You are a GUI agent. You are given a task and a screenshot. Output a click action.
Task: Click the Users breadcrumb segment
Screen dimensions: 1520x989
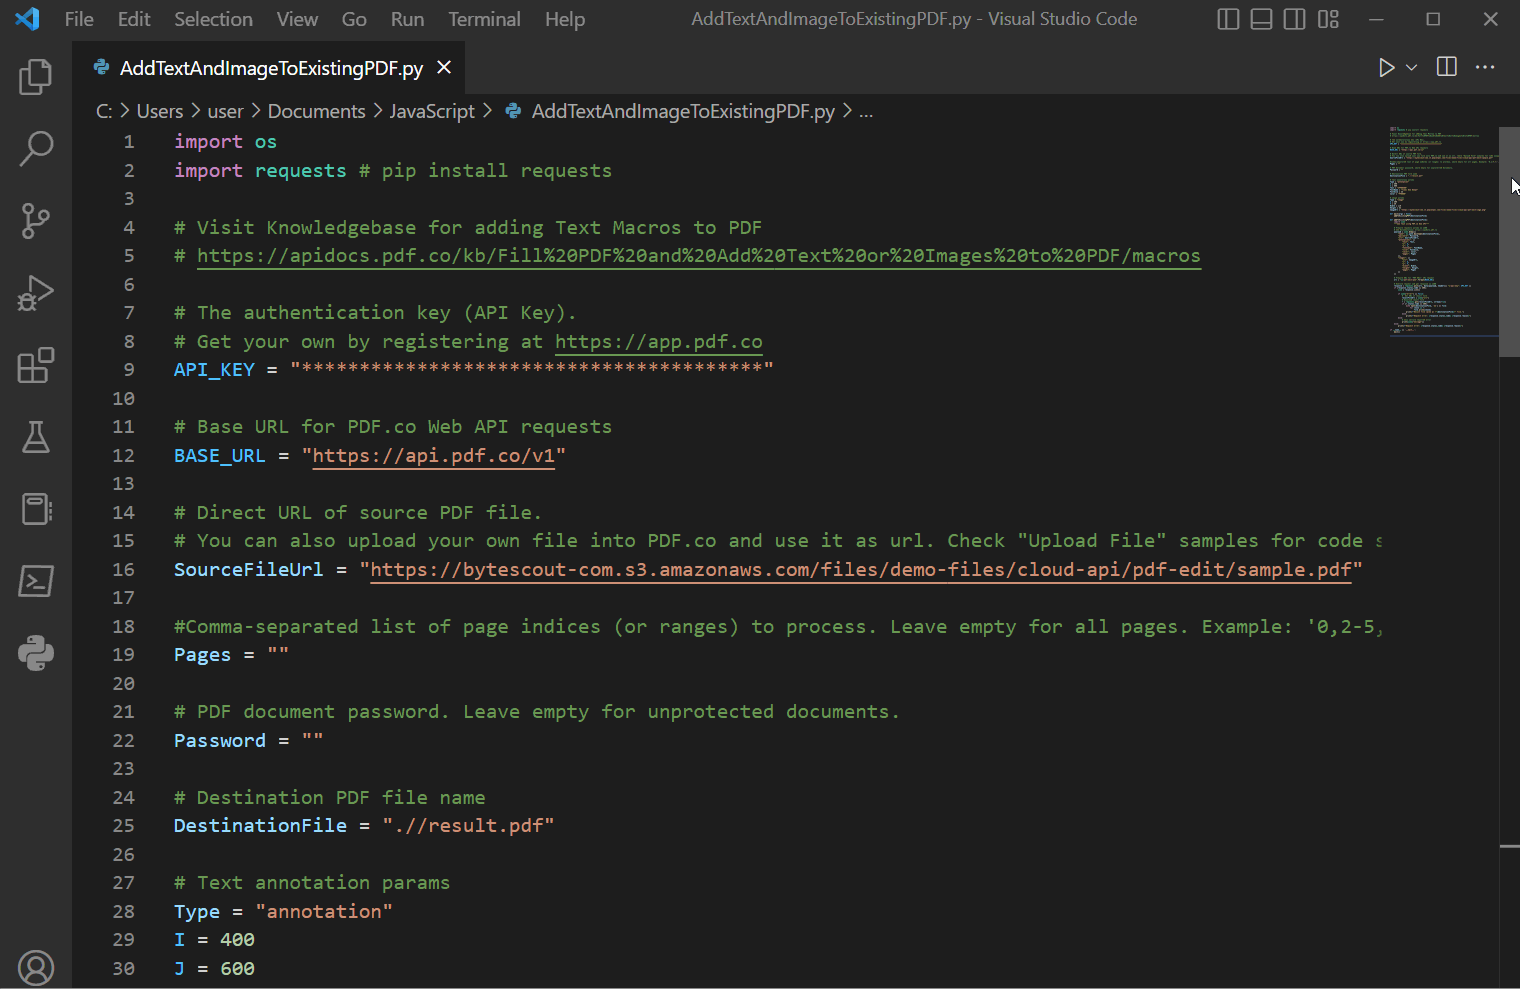click(x=160, y=111)
